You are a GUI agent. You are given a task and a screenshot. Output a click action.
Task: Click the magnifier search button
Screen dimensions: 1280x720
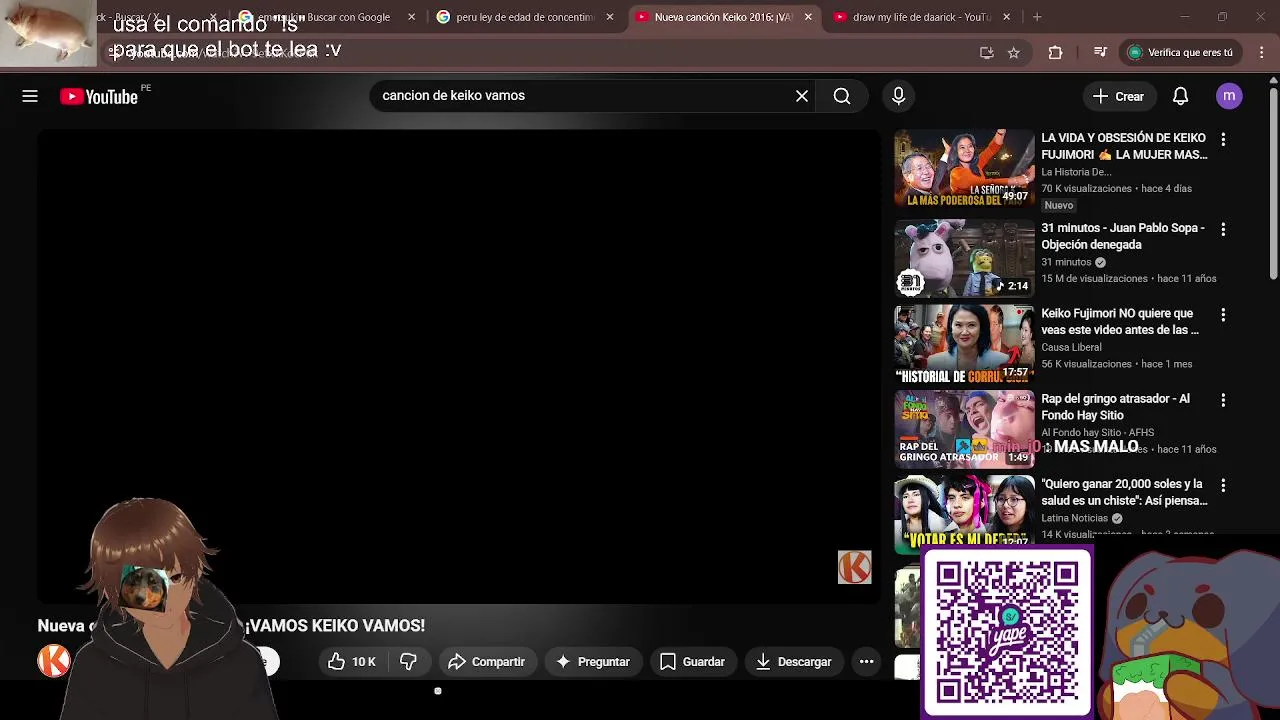(x=842, y=96)
